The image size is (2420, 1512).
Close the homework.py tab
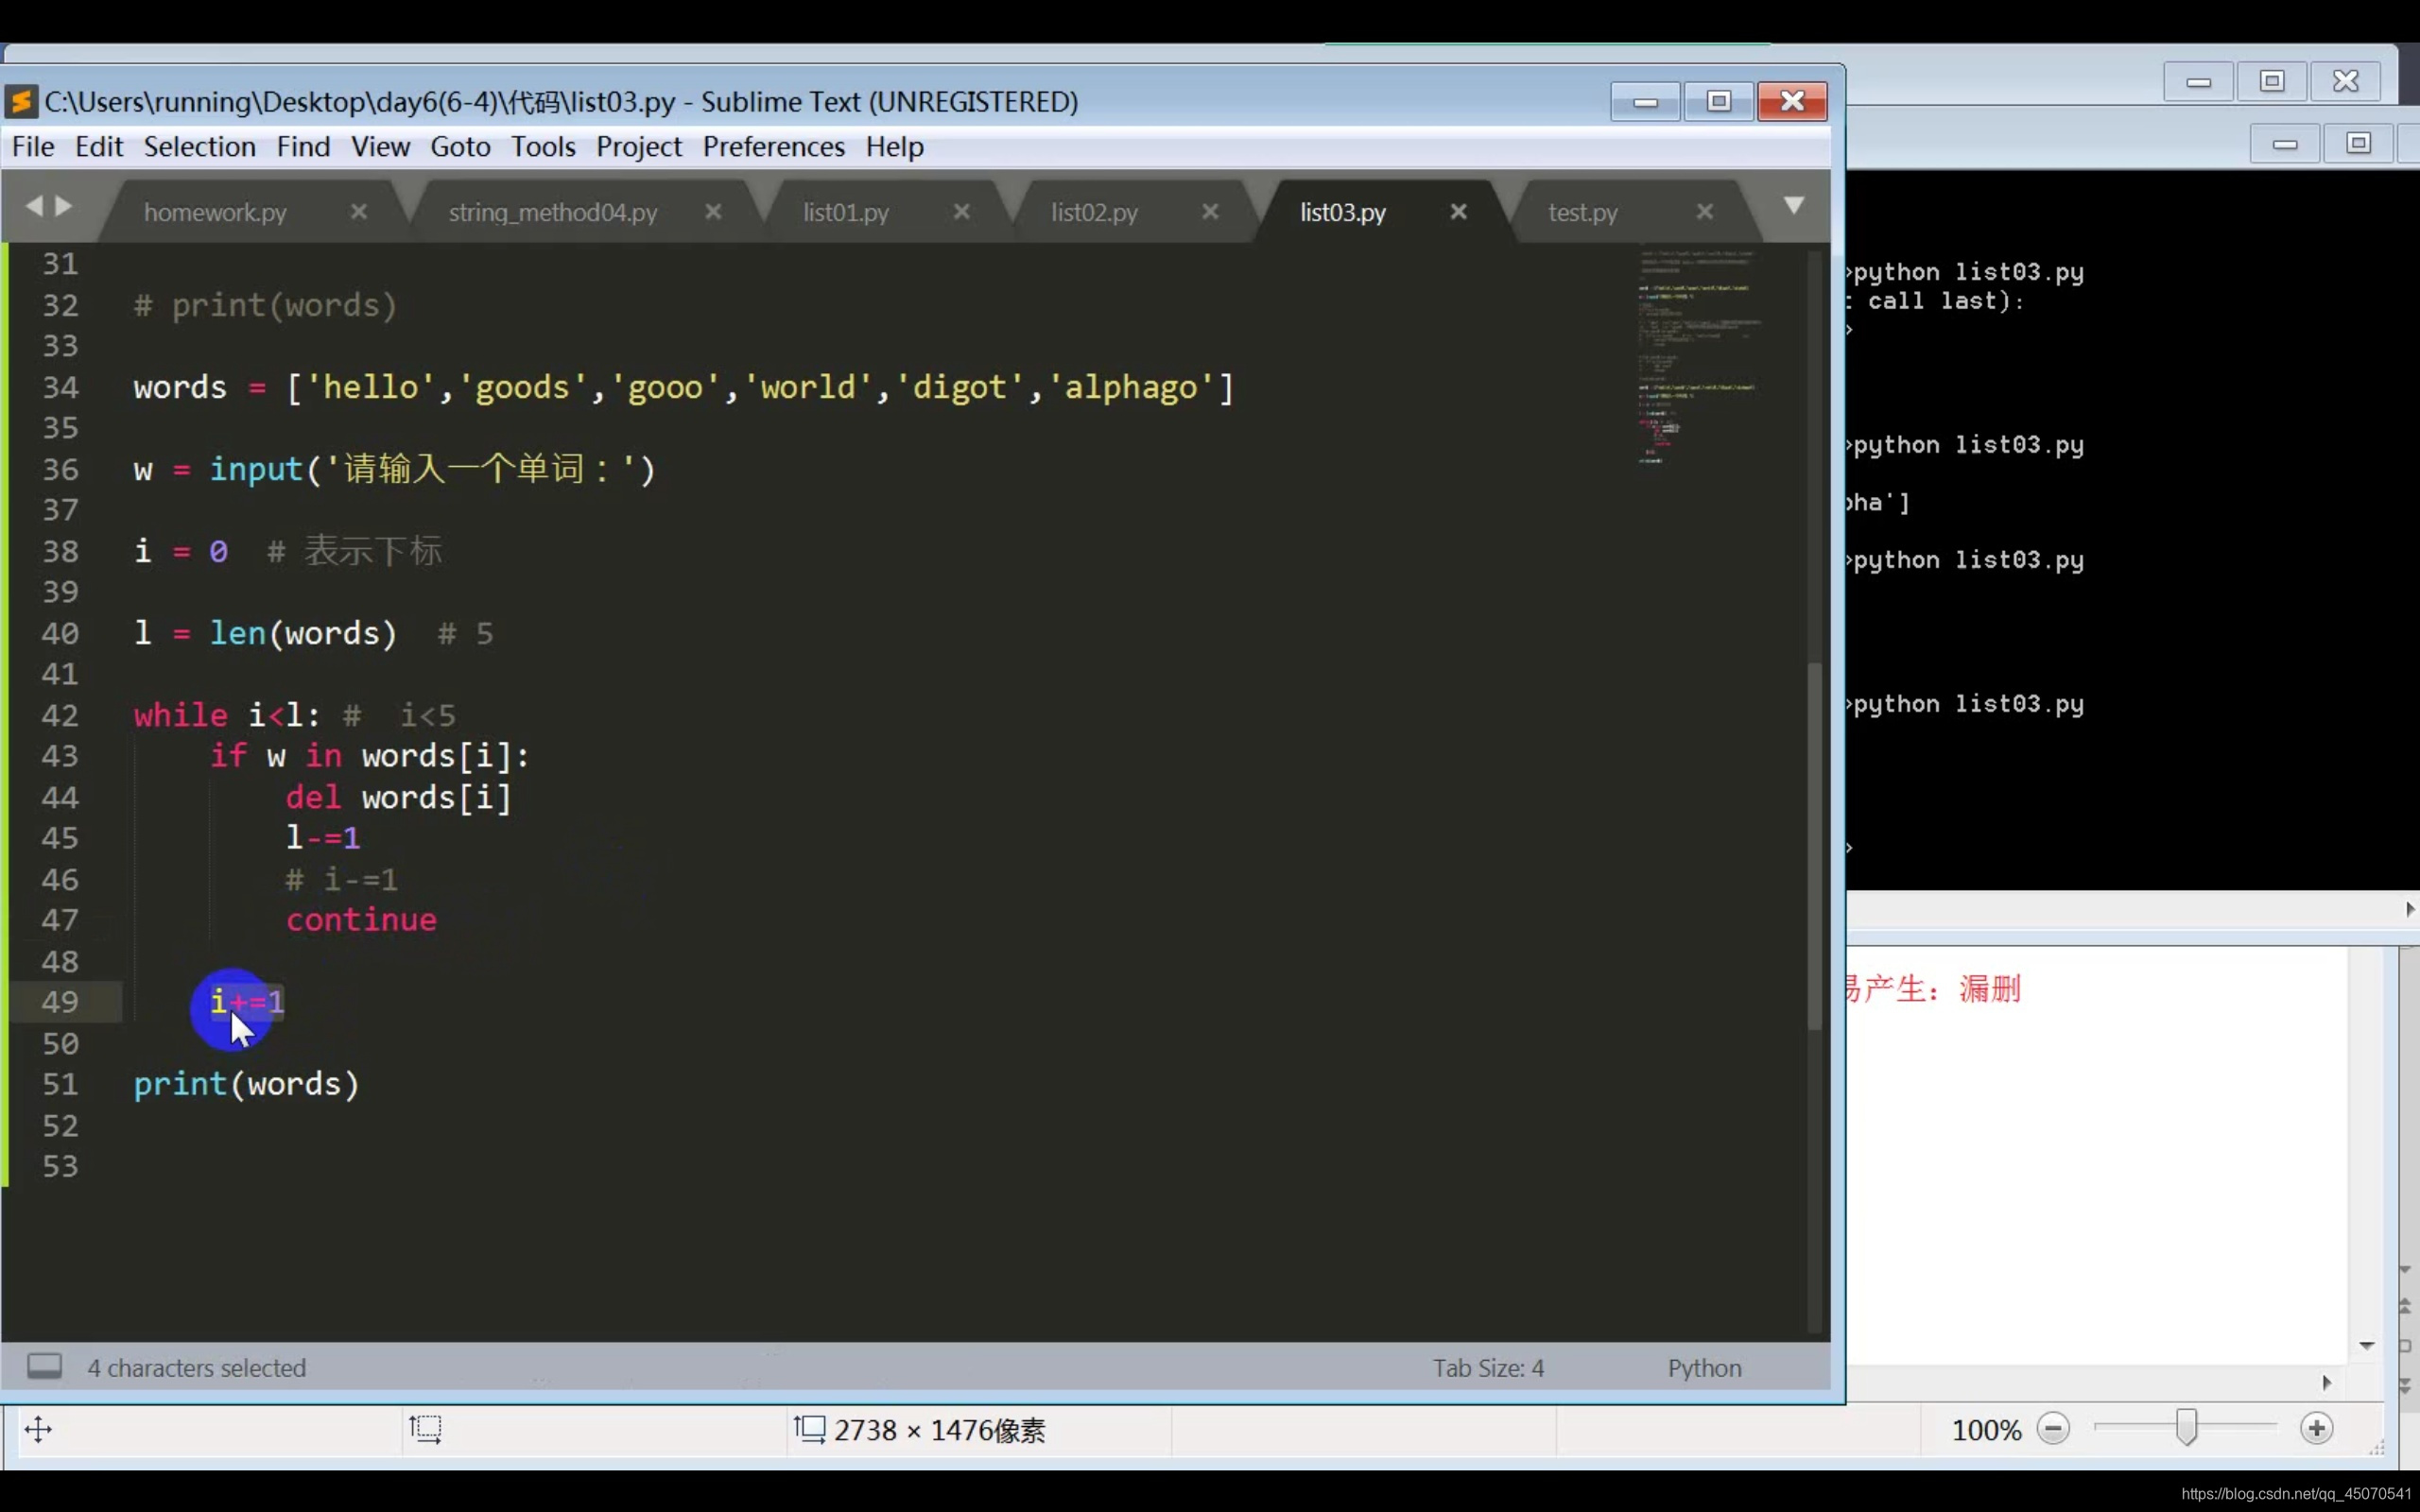click(x=359, y=212)
